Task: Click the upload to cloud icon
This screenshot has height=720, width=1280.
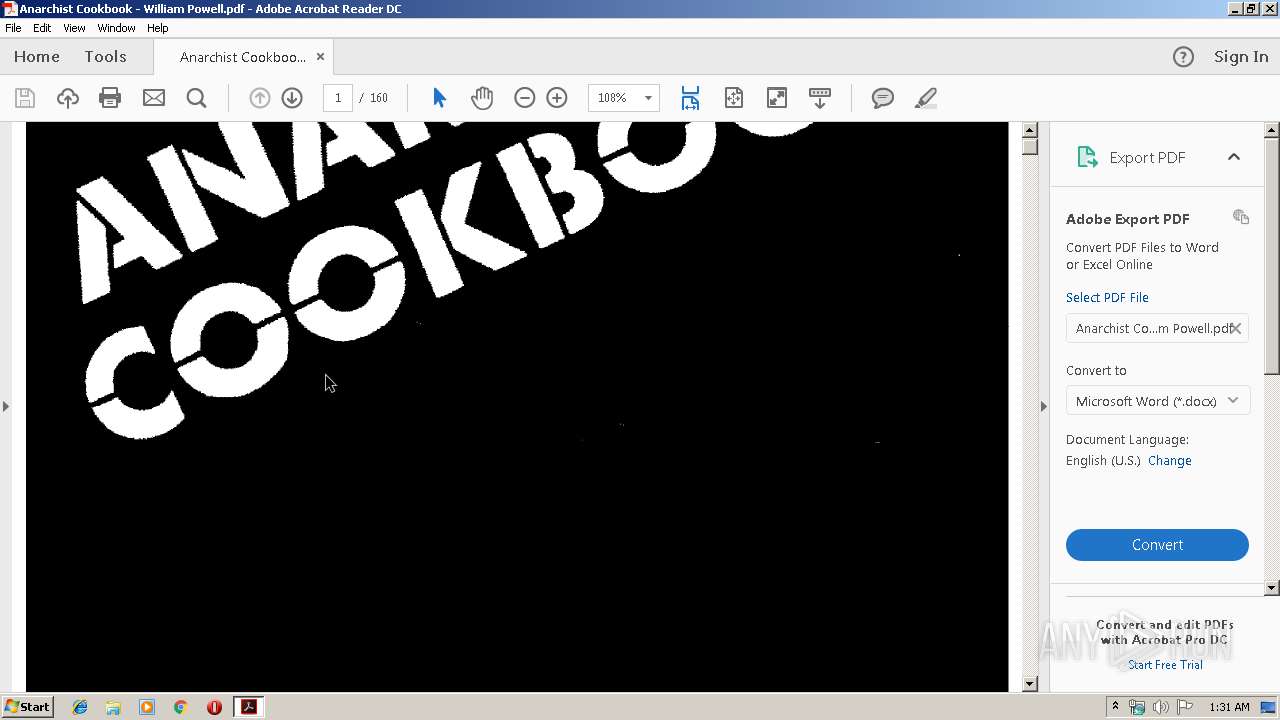Action: (67, 98)
